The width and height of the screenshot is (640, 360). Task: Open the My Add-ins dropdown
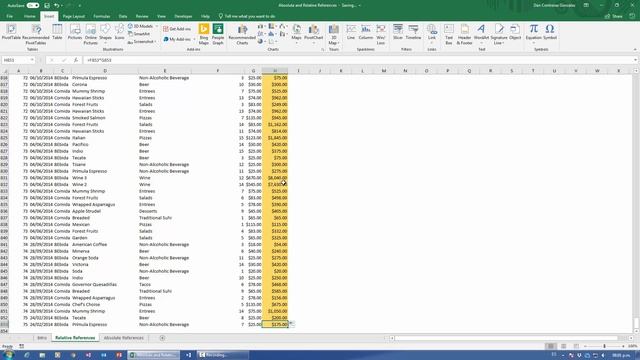point(194,40)
